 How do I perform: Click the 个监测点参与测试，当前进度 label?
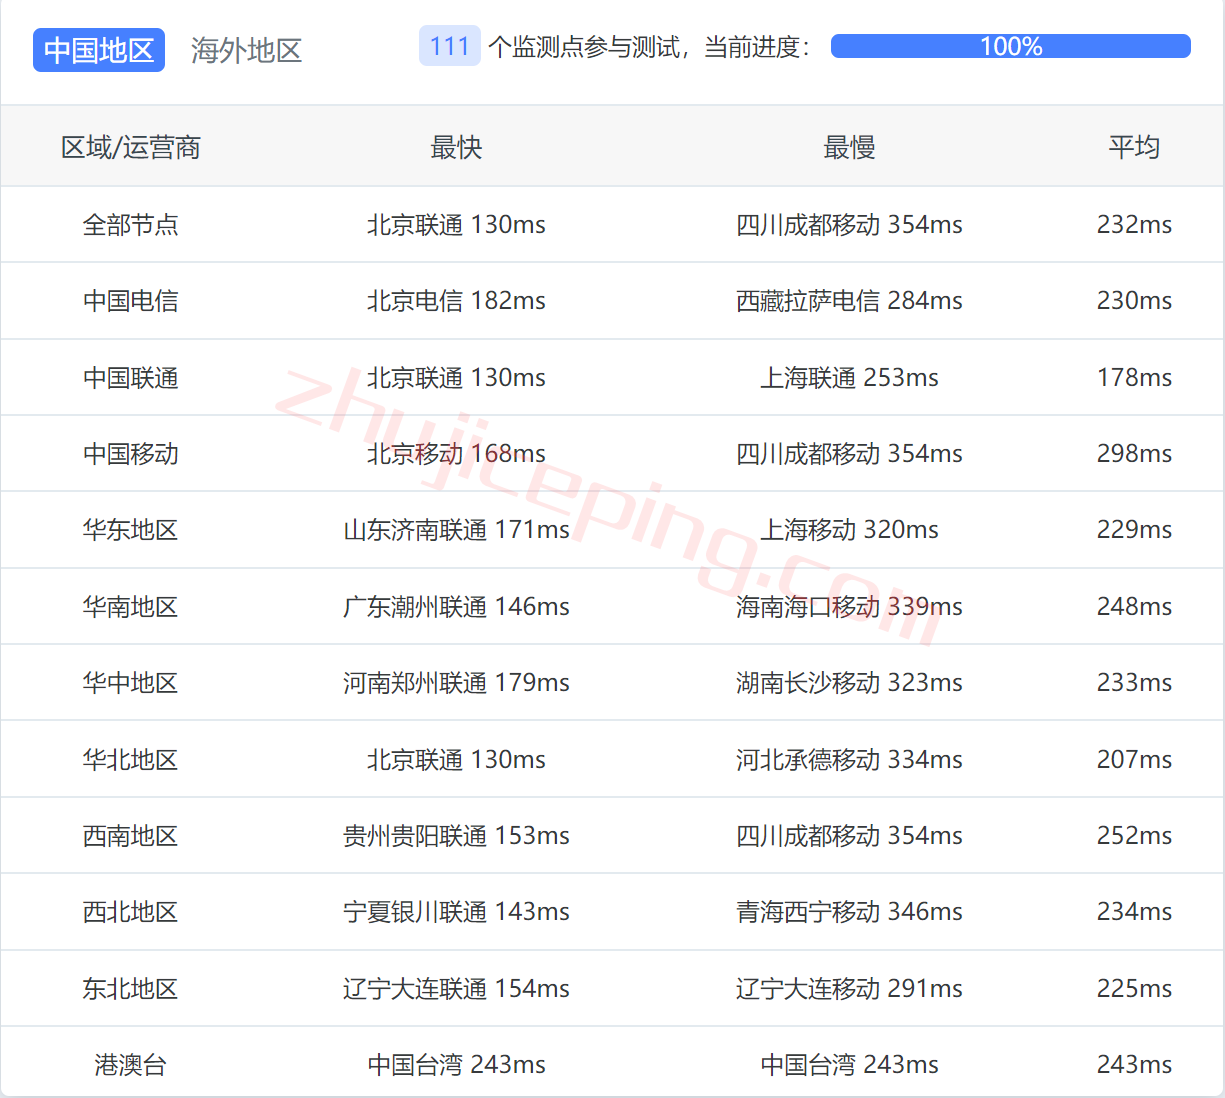tap(649, 47)
